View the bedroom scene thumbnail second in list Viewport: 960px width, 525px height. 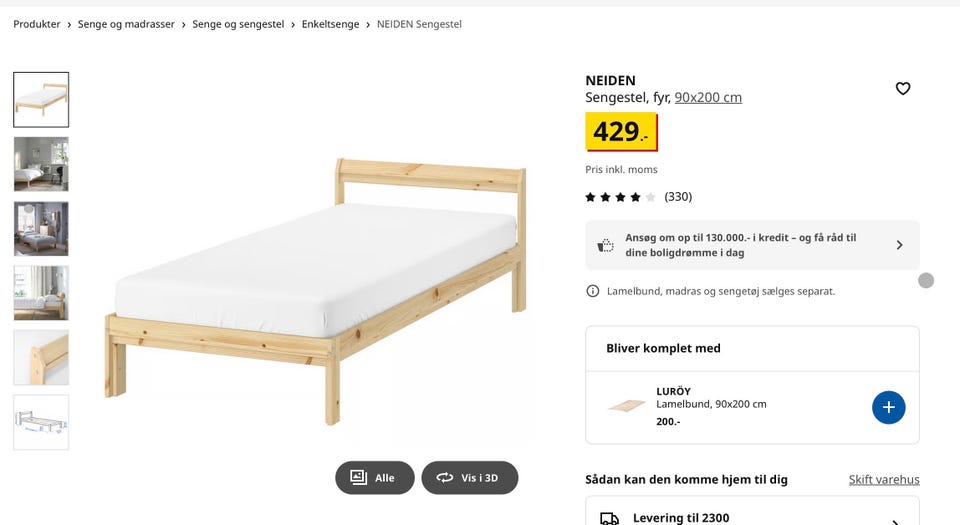tap(41, 164)
